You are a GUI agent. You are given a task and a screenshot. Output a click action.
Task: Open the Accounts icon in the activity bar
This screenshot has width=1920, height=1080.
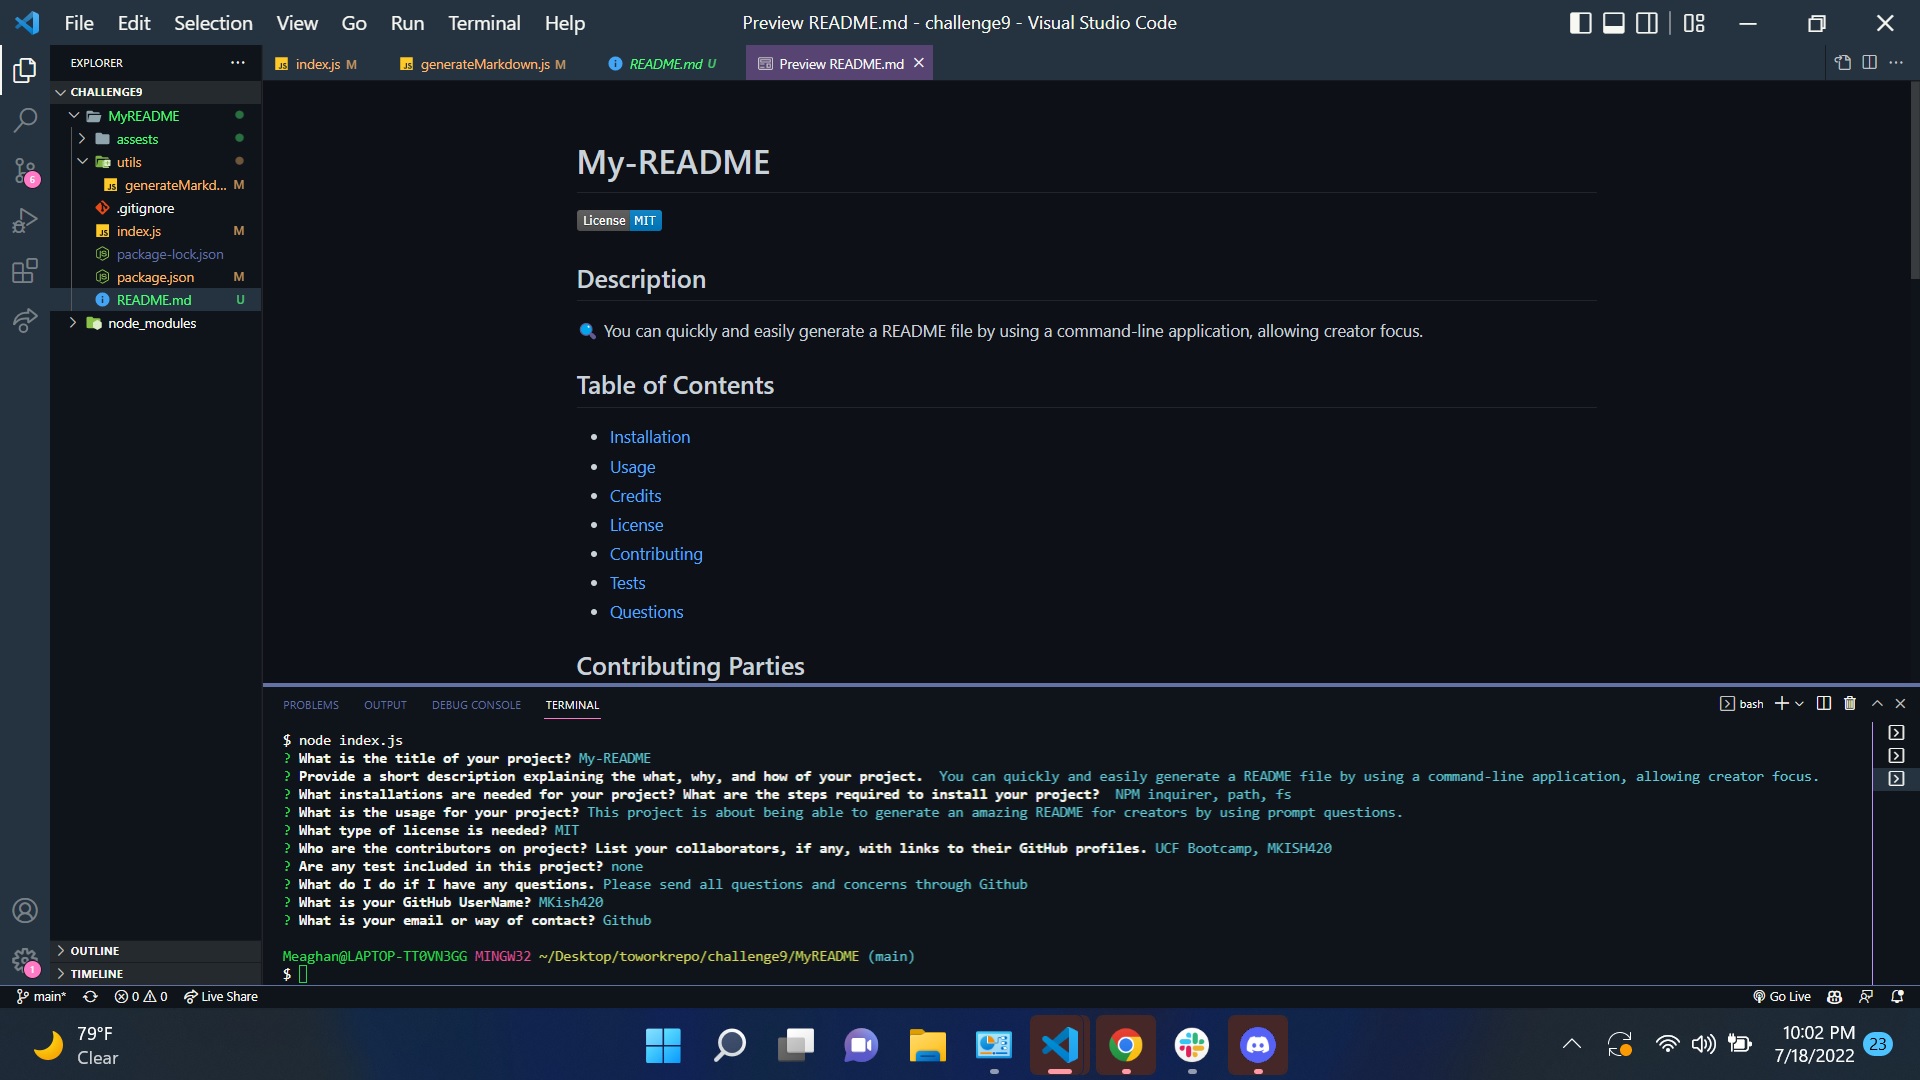tap(25, 911)
